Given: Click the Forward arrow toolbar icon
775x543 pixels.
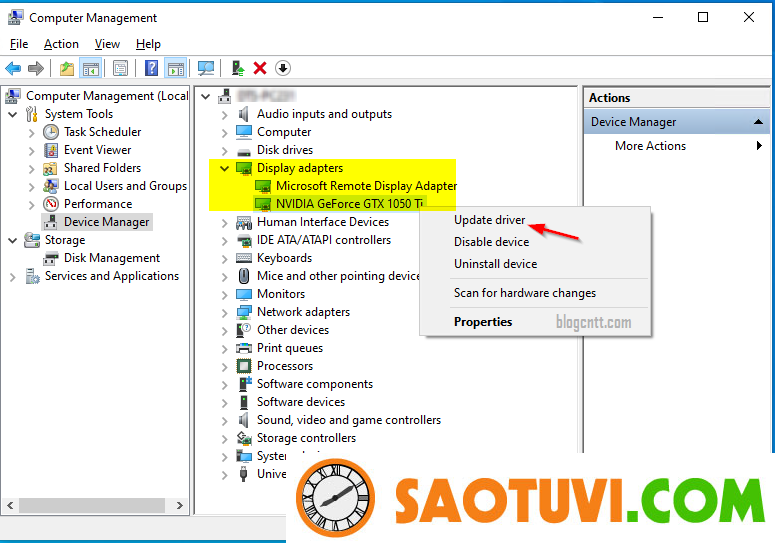Looking at the screenshot, I should click(x=36, y=68).
